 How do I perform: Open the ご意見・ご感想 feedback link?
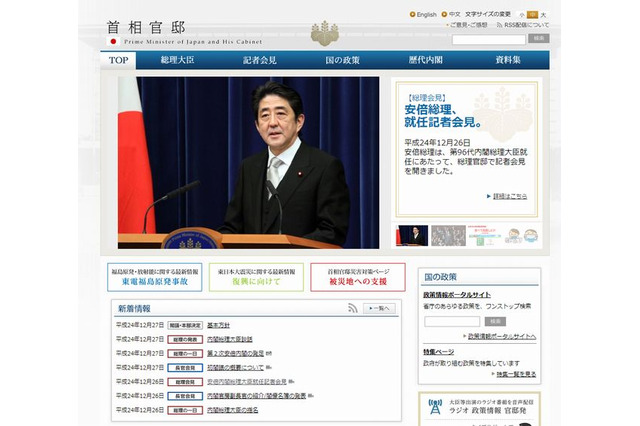pos(469,25)
